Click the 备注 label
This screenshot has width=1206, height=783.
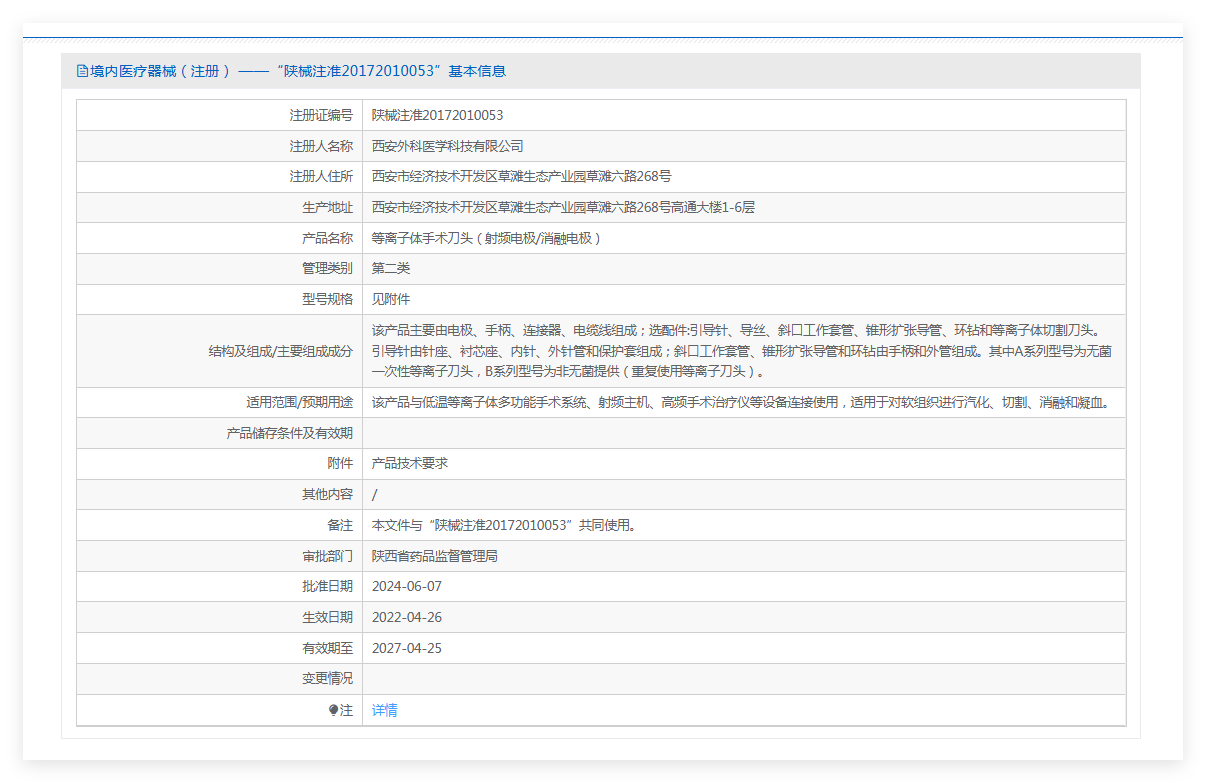[340, 525]
